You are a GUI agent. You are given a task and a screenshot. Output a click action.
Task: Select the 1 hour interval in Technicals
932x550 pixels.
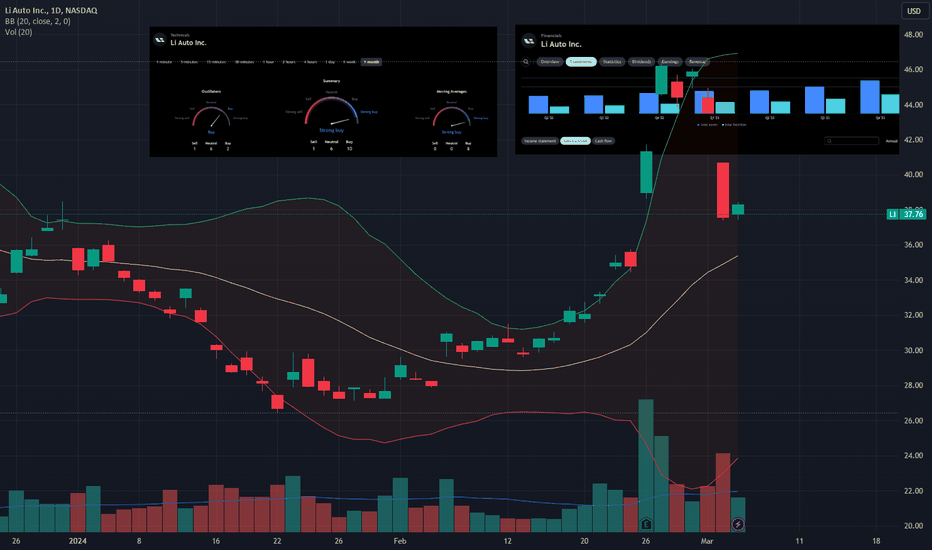(x=269, y=62)
